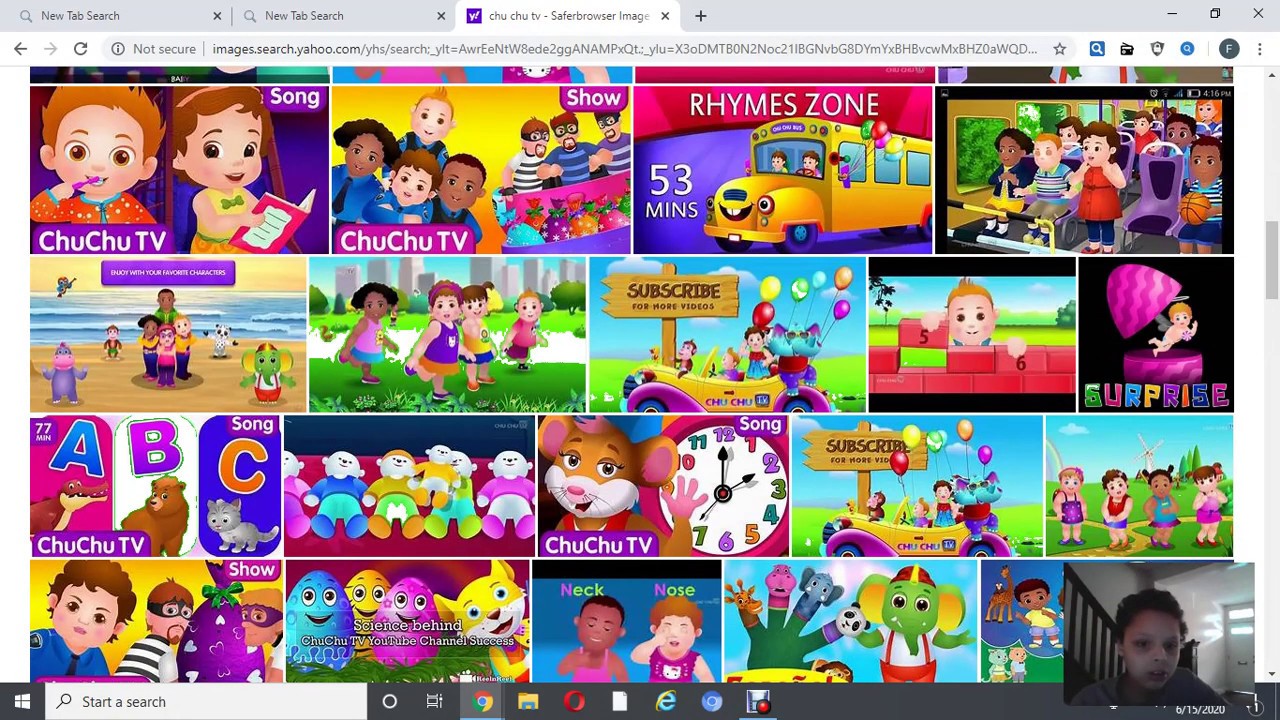This screenshot has height=720, width=1280.
Task: Open the blank document taskbar icon
Action: 620,702
